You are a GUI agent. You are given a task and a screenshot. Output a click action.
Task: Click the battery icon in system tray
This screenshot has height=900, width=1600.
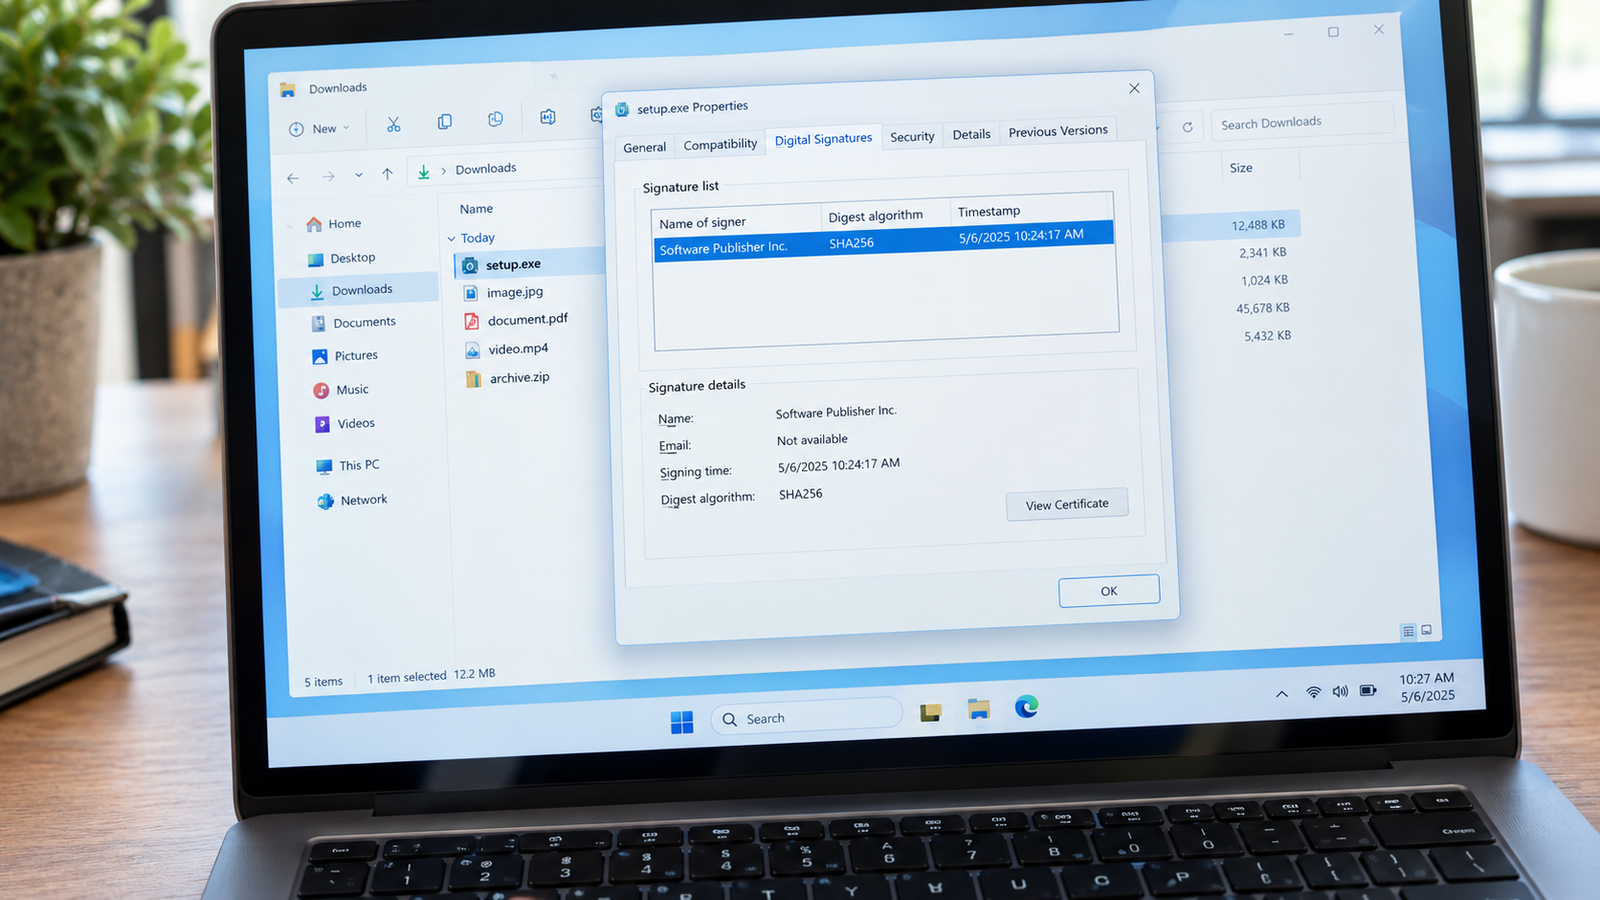[1368, 690]
